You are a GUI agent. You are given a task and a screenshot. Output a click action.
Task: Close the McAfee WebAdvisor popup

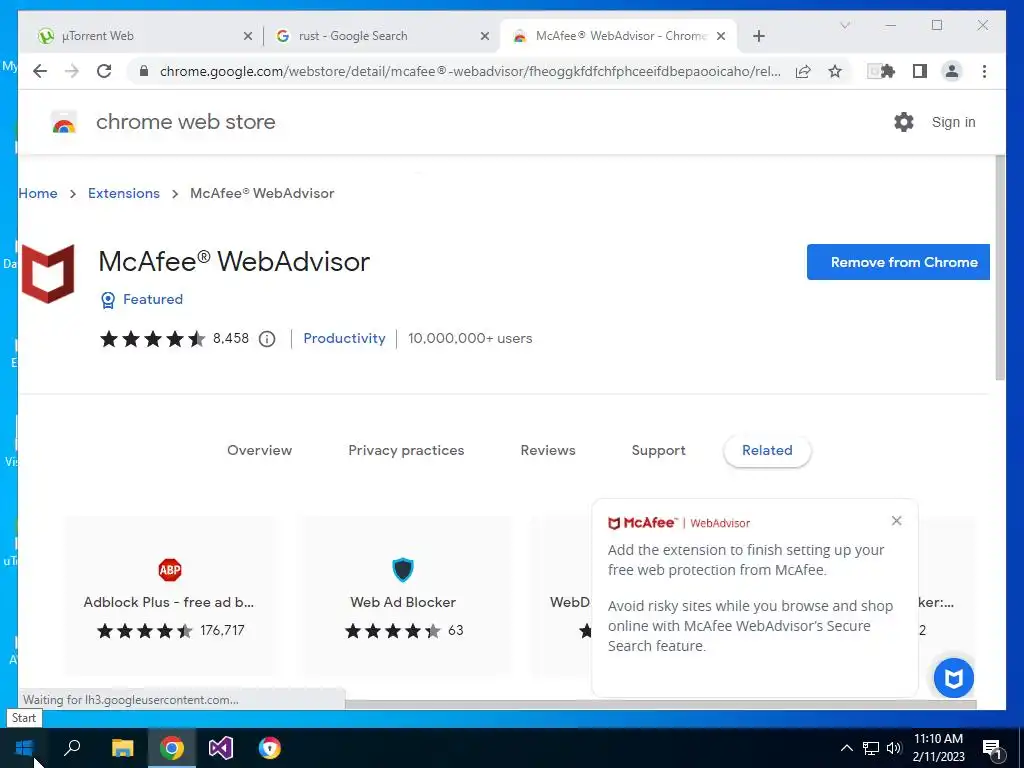[x=897, y=520]
